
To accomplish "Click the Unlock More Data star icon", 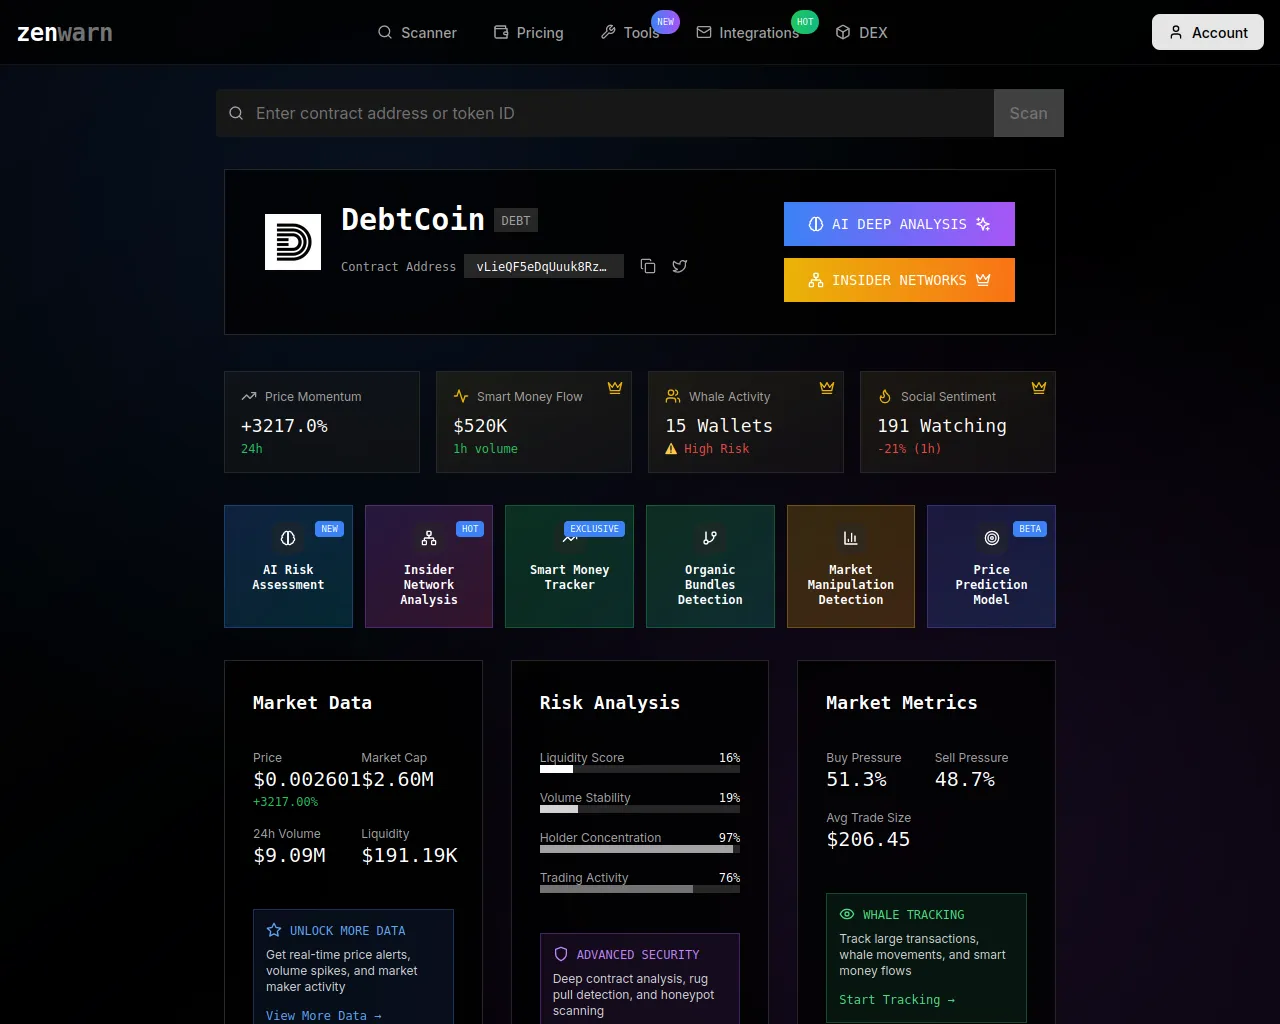I will pos(274,930).
